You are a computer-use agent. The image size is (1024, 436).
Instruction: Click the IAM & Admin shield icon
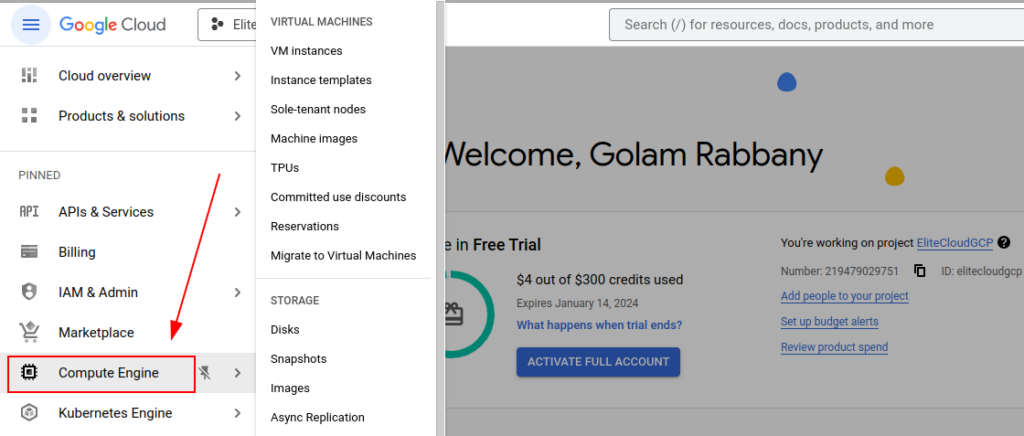pos(29,292)
